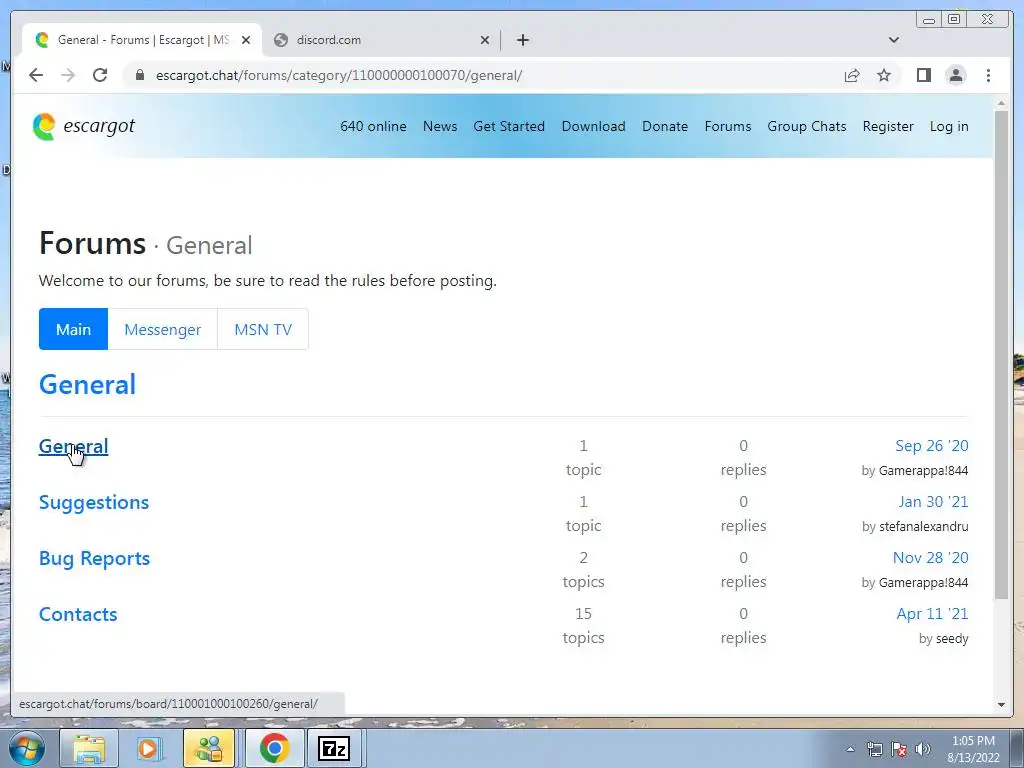Switch to the Messenger category tab
The width and height of the screenshot is (1024, 768).
coord(163,329)
